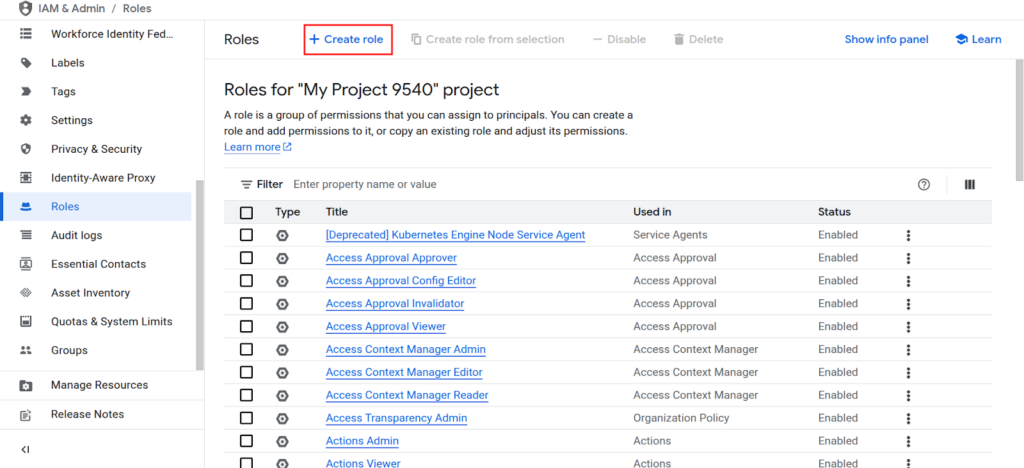Open Asset Inventory from the sidebar
The height and width of the screenshot is (468, 1024).
pyautogui.click(x=96, y=292)
